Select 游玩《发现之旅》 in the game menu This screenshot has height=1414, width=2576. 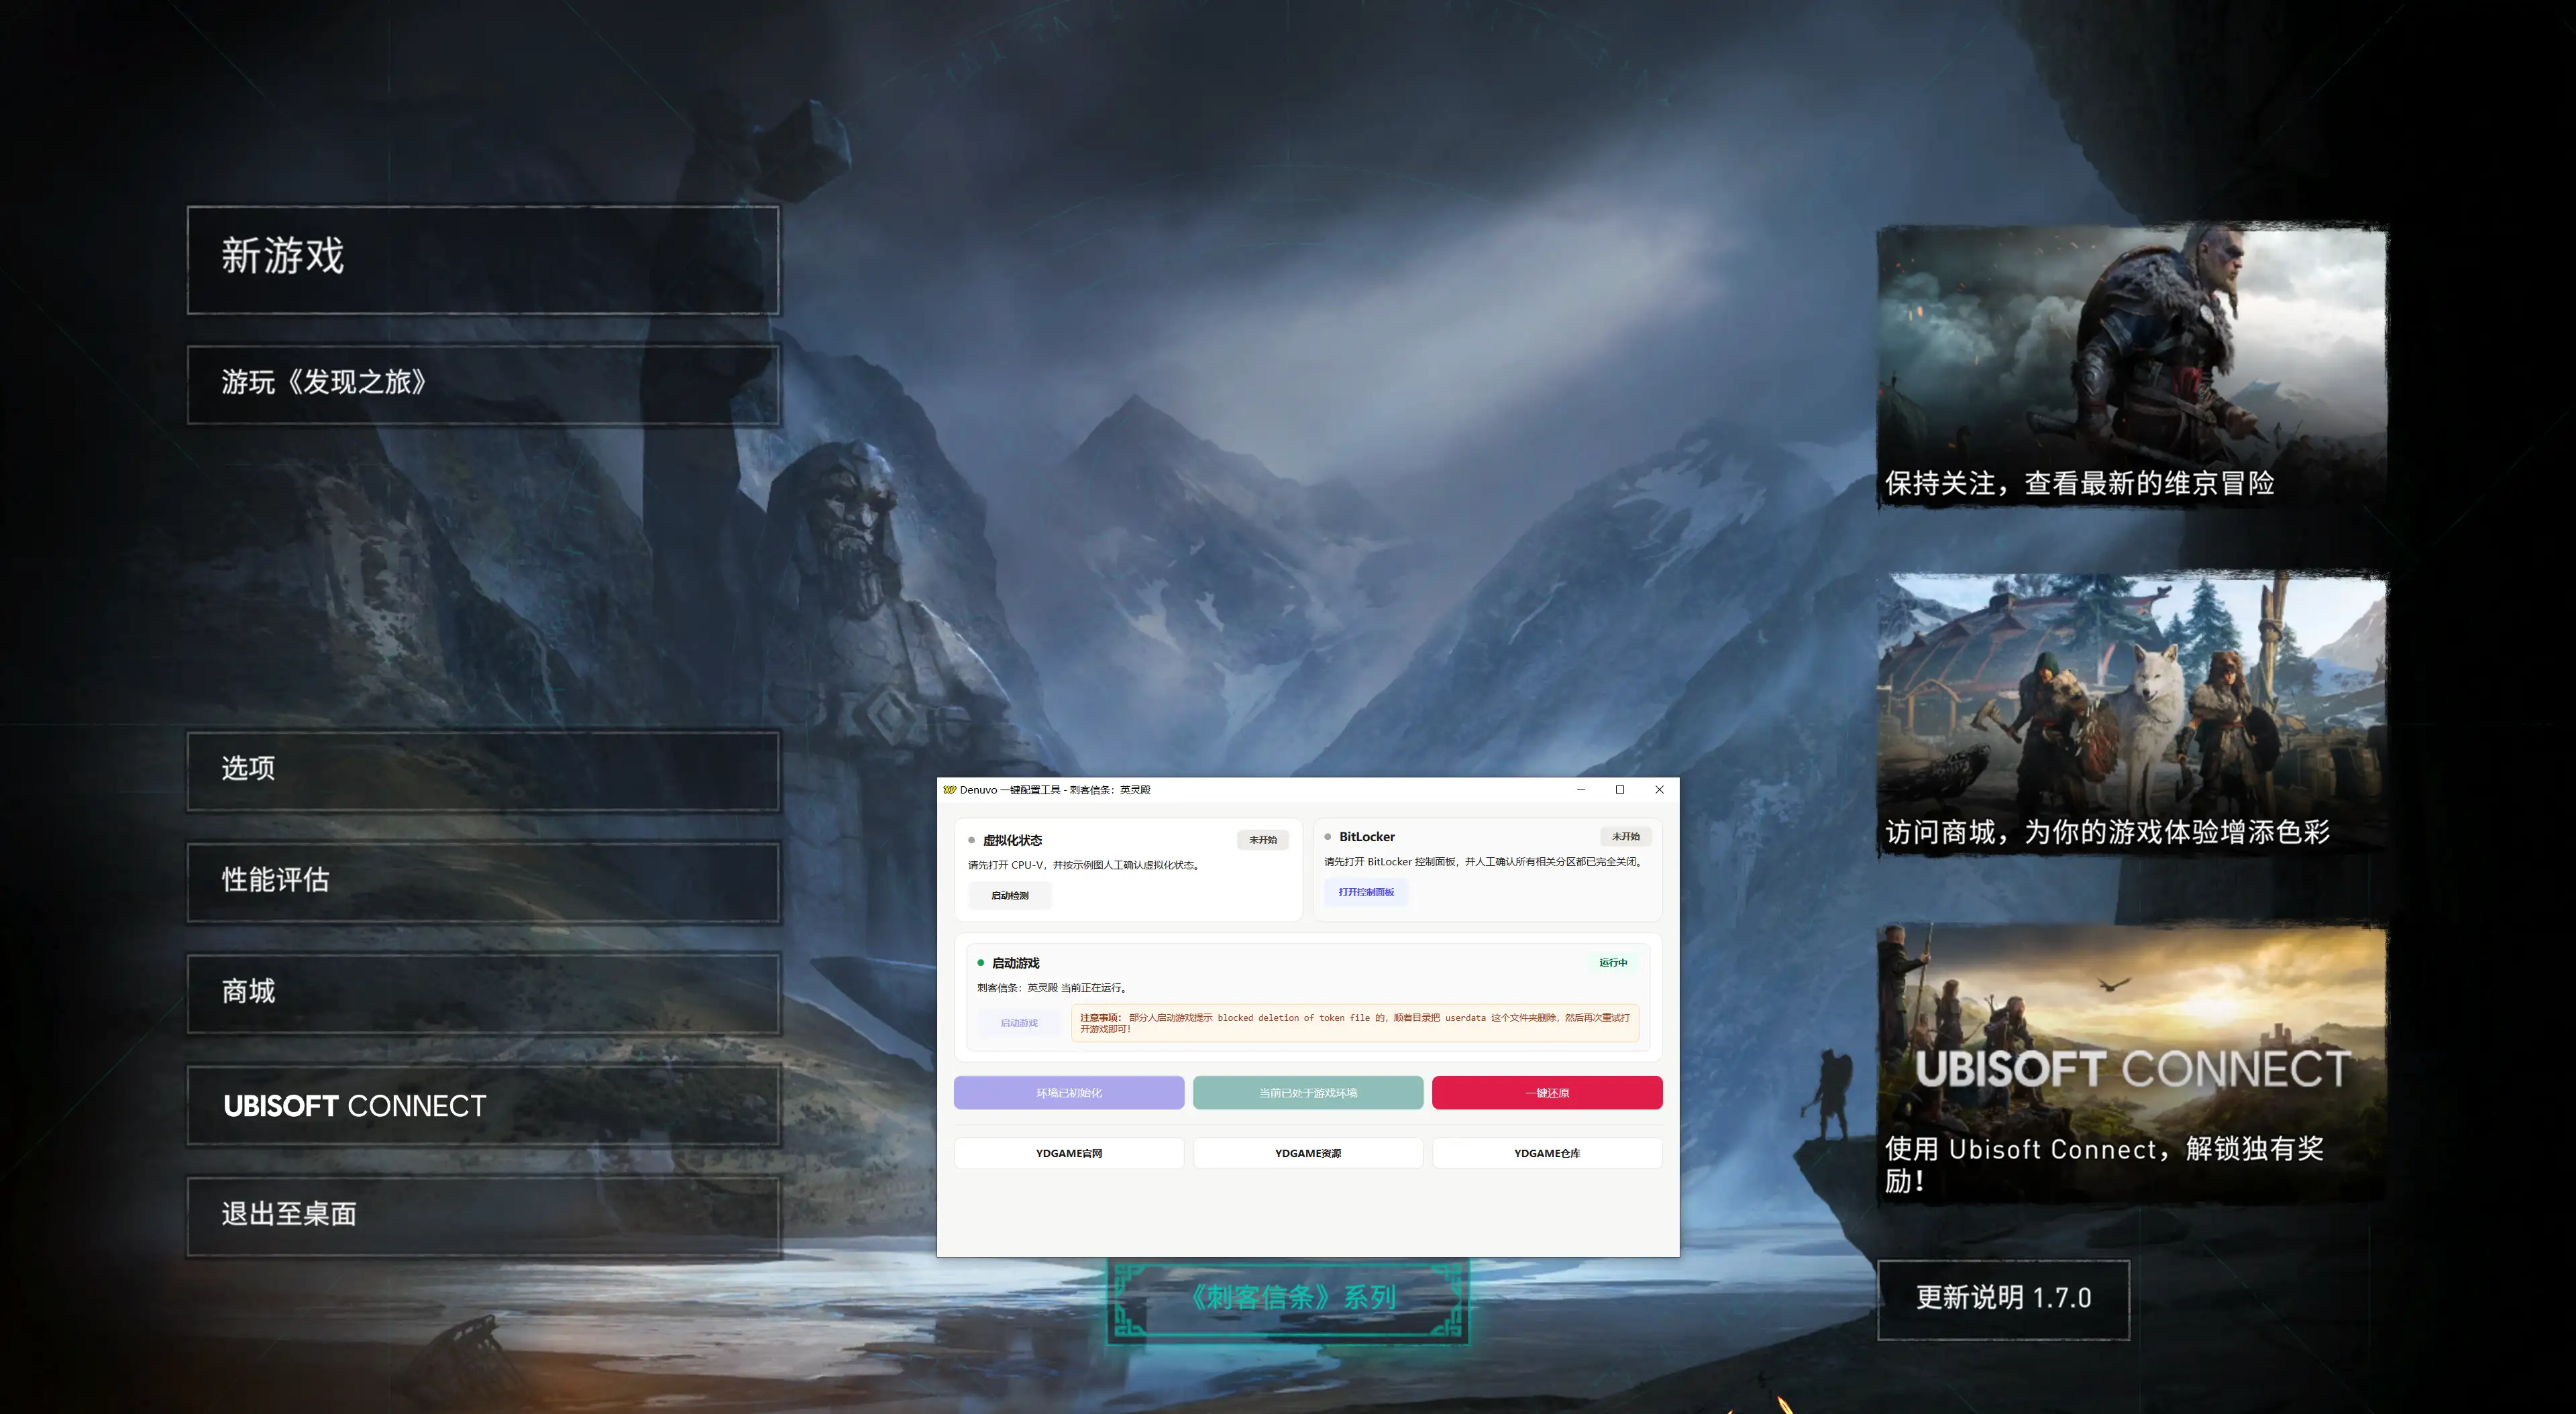[x=483, y=385]
